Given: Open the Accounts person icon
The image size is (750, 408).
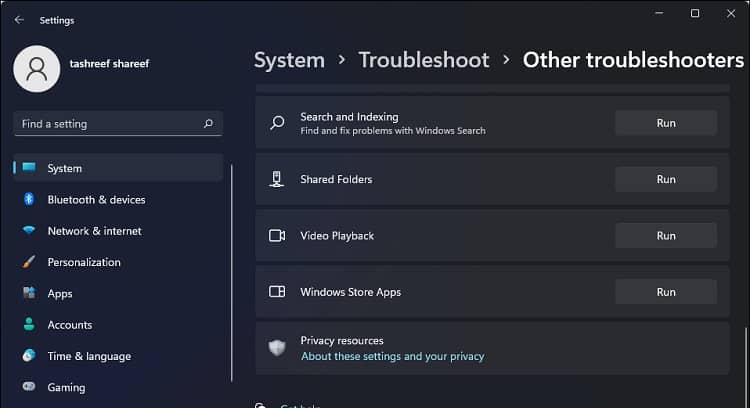Looking at the screenshot, I should pos(29,324).
